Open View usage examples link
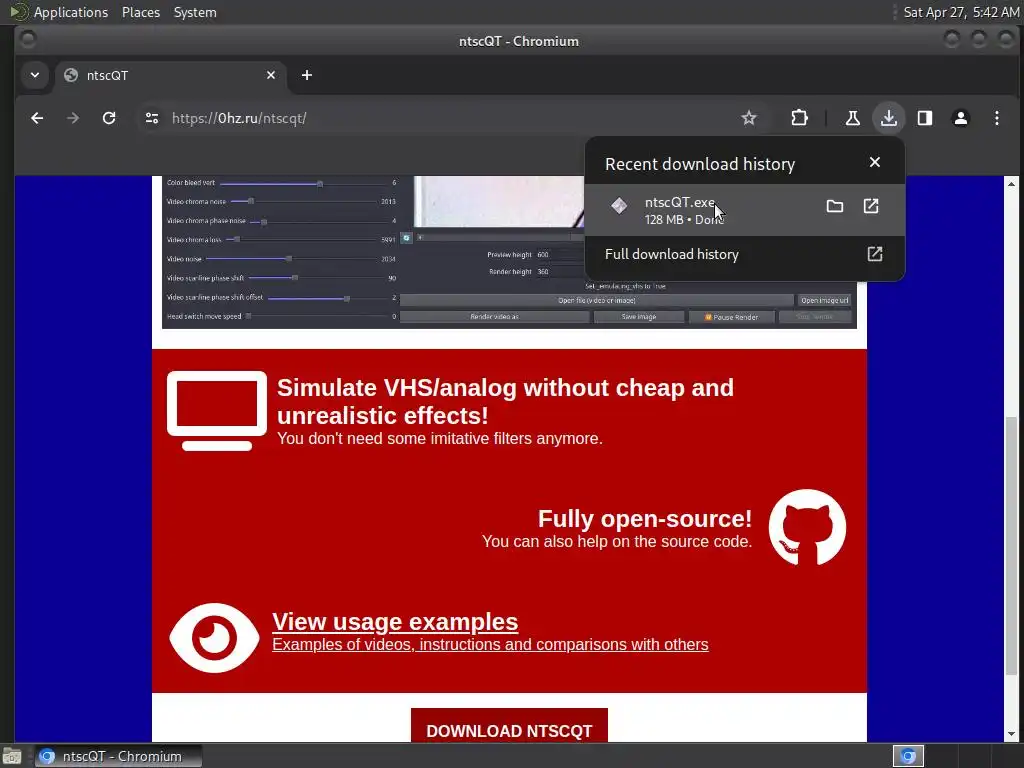Viewport: 1024px width, 768px height. coord(395,622)
